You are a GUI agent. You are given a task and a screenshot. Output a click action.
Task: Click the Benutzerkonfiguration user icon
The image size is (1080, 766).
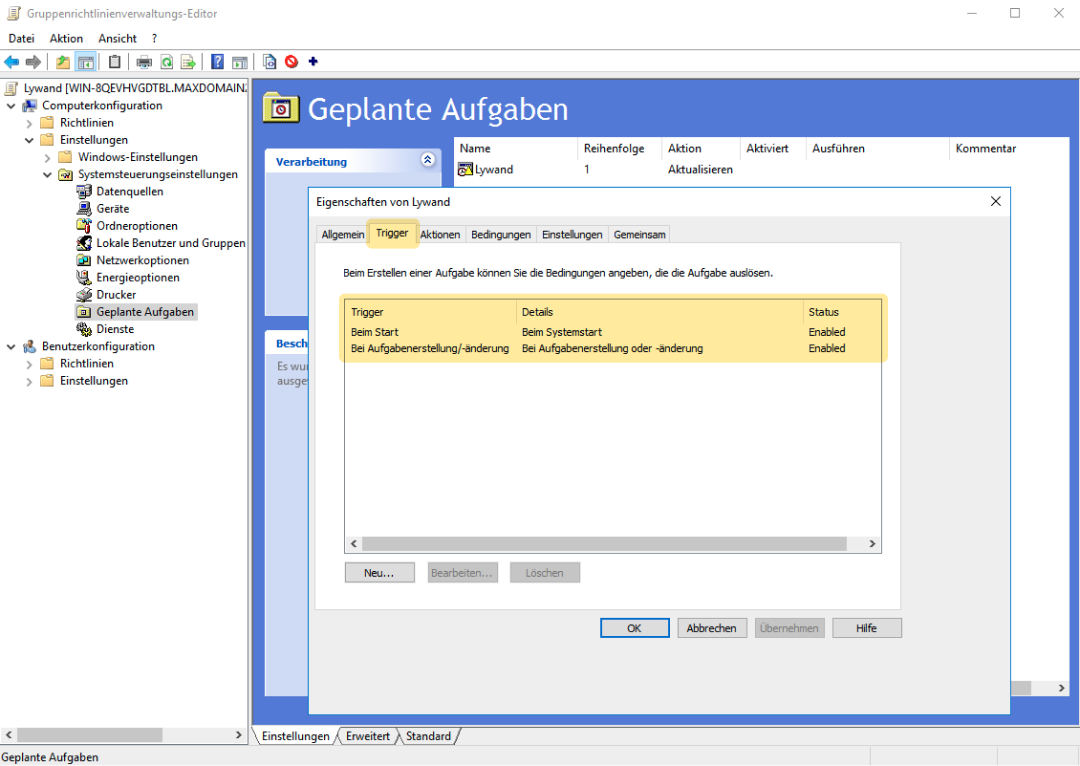point(30,346)
